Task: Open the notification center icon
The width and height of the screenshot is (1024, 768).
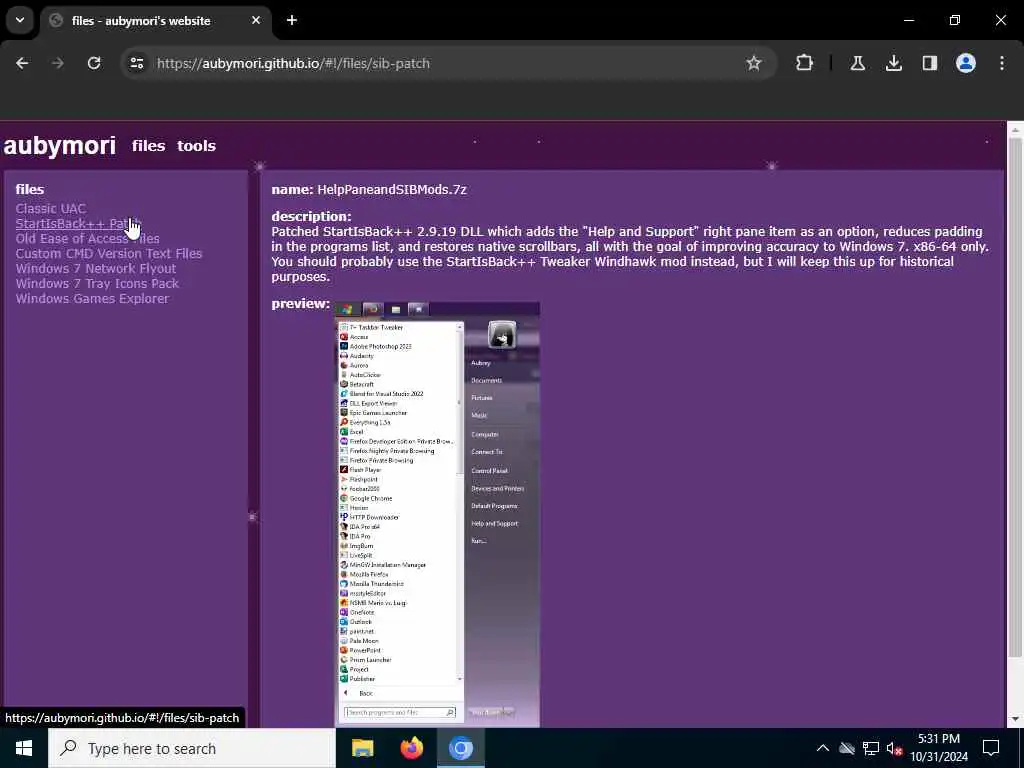Action: [991, 748]
